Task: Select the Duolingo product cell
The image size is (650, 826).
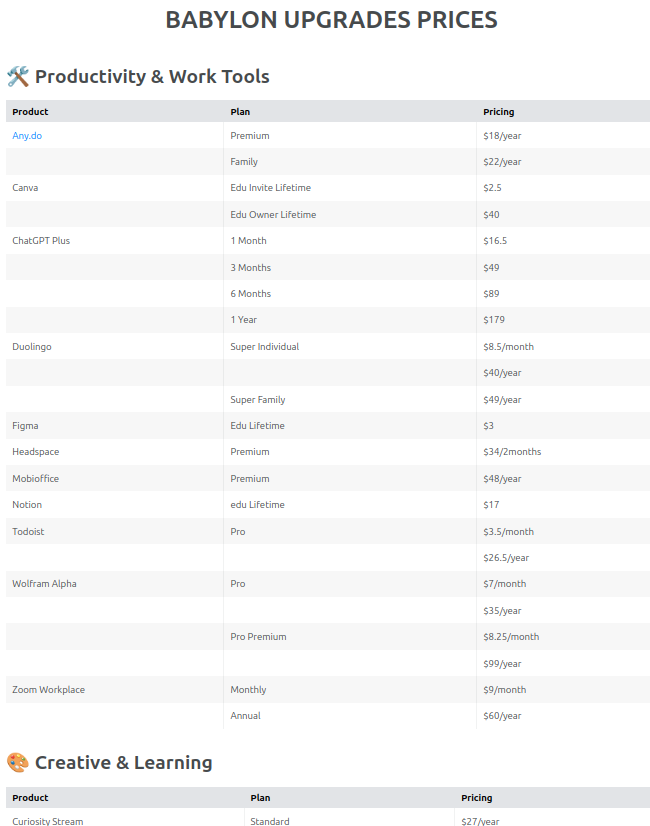Action: pos(32,347)
